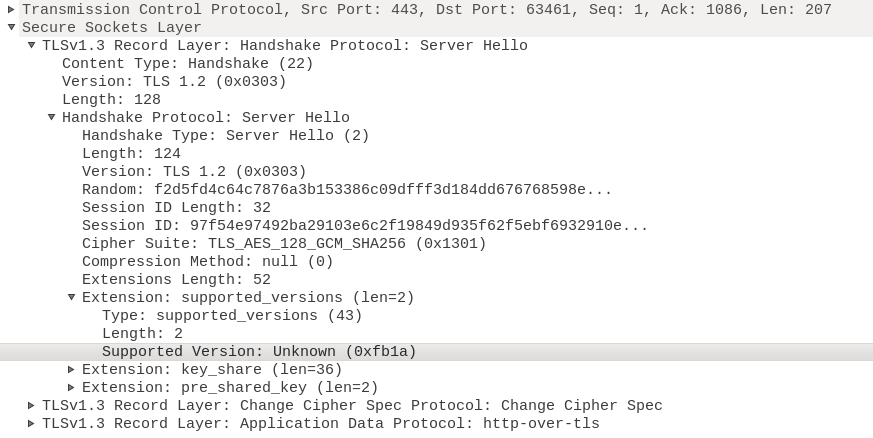Expand the Application Data Protocol record
This screenshot has width=873, height=438.
coord(31,423)
